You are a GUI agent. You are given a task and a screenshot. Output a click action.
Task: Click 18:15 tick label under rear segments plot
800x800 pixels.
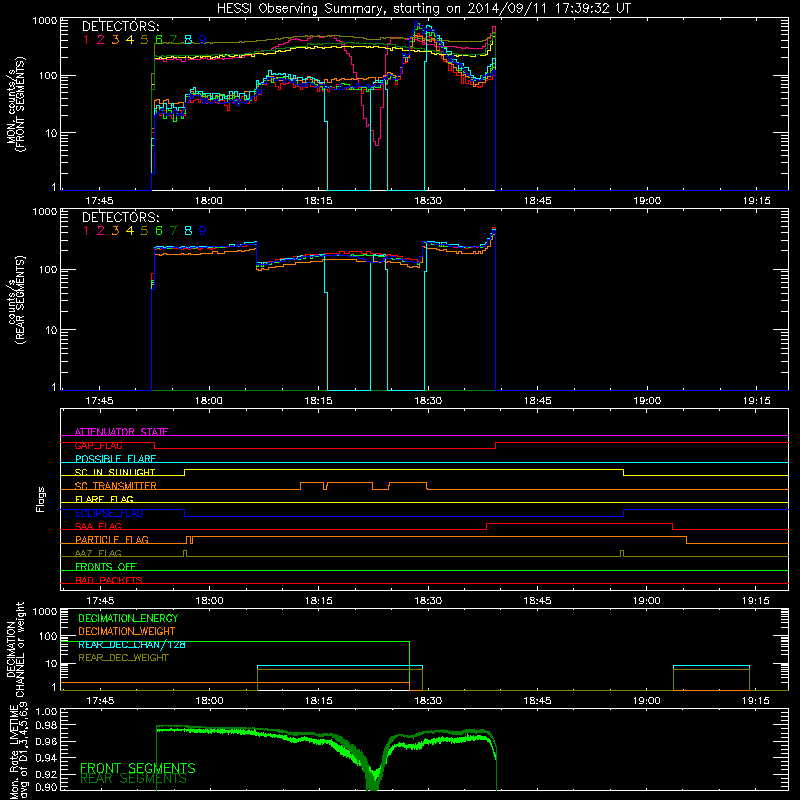(x=318, y=401)
